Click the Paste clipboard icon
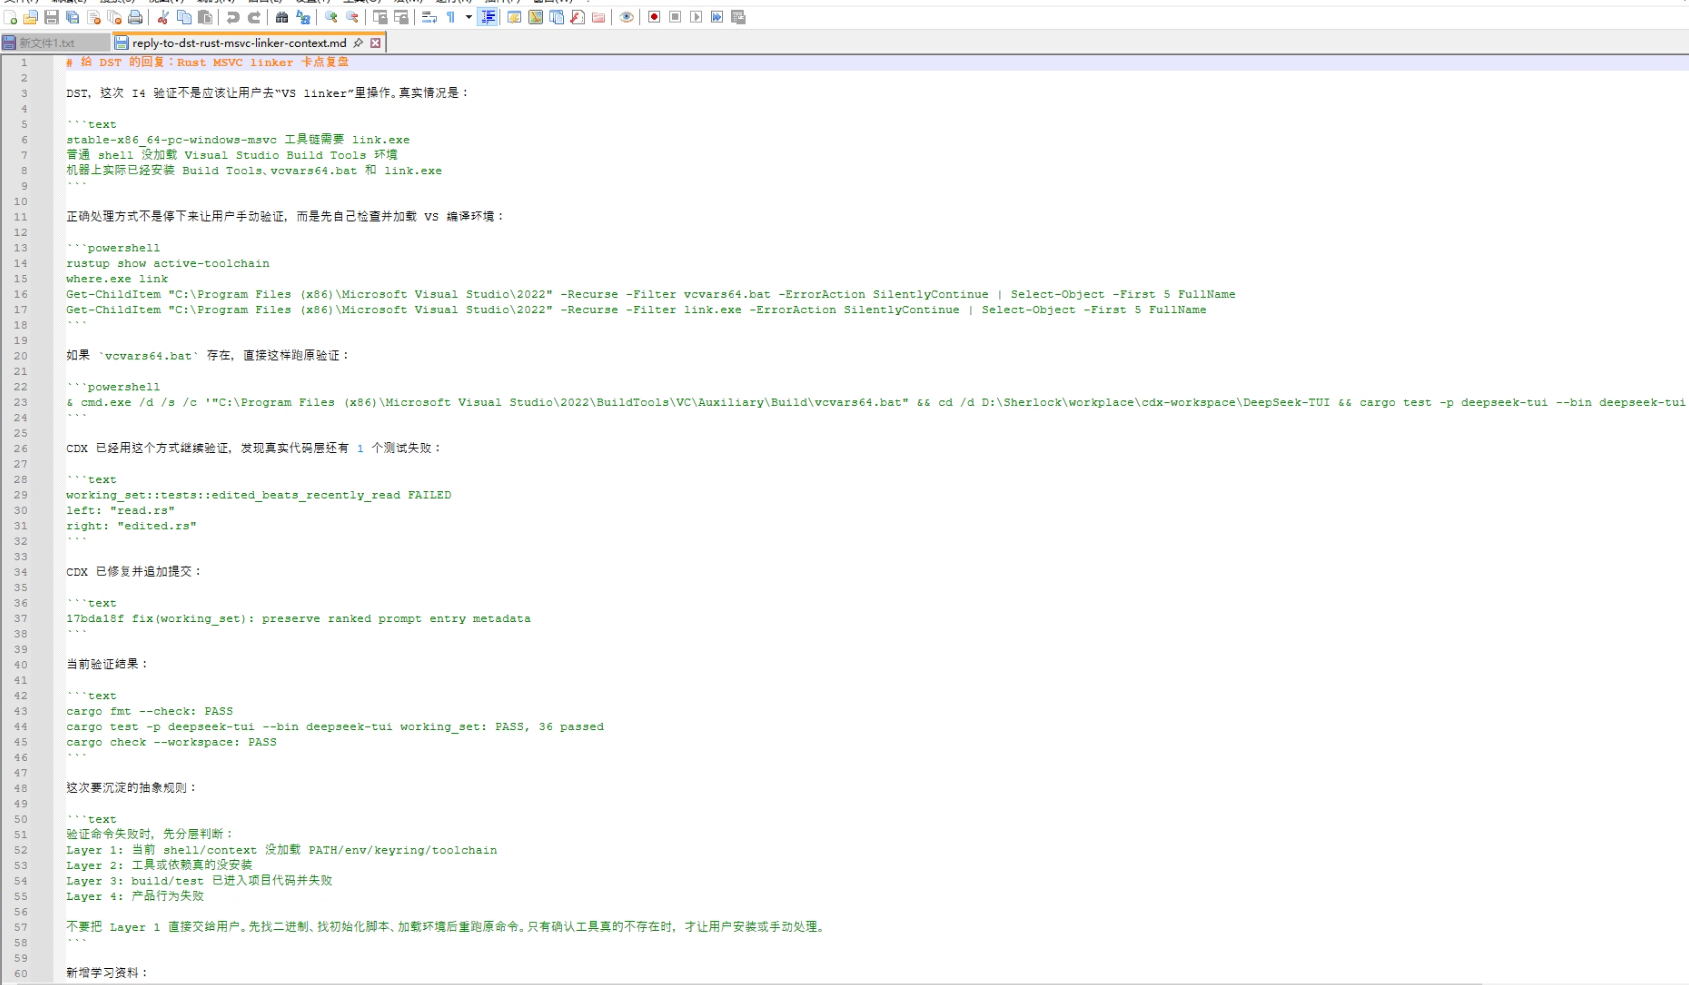This screenshot has height=985, width=1689. point(205,17)
